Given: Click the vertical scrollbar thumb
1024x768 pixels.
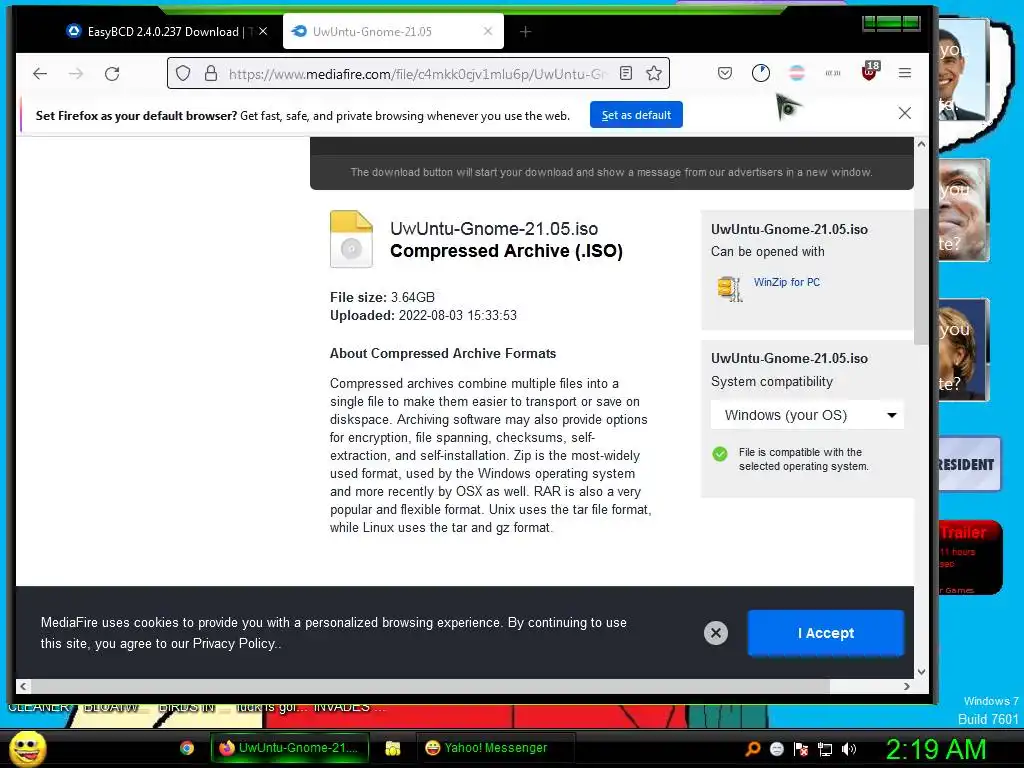Looking at the screenshot, I should point(921,277).
